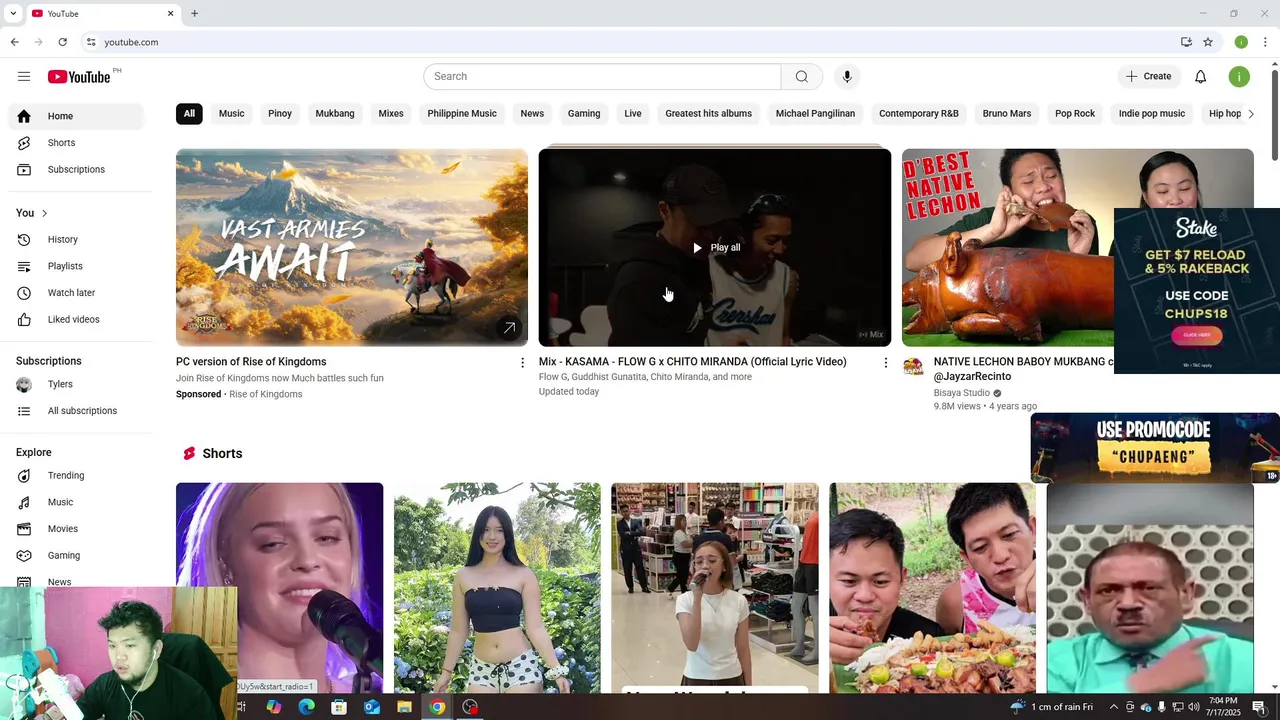Open Microsoft Edge from the taskbar

(x=306, y=707)
